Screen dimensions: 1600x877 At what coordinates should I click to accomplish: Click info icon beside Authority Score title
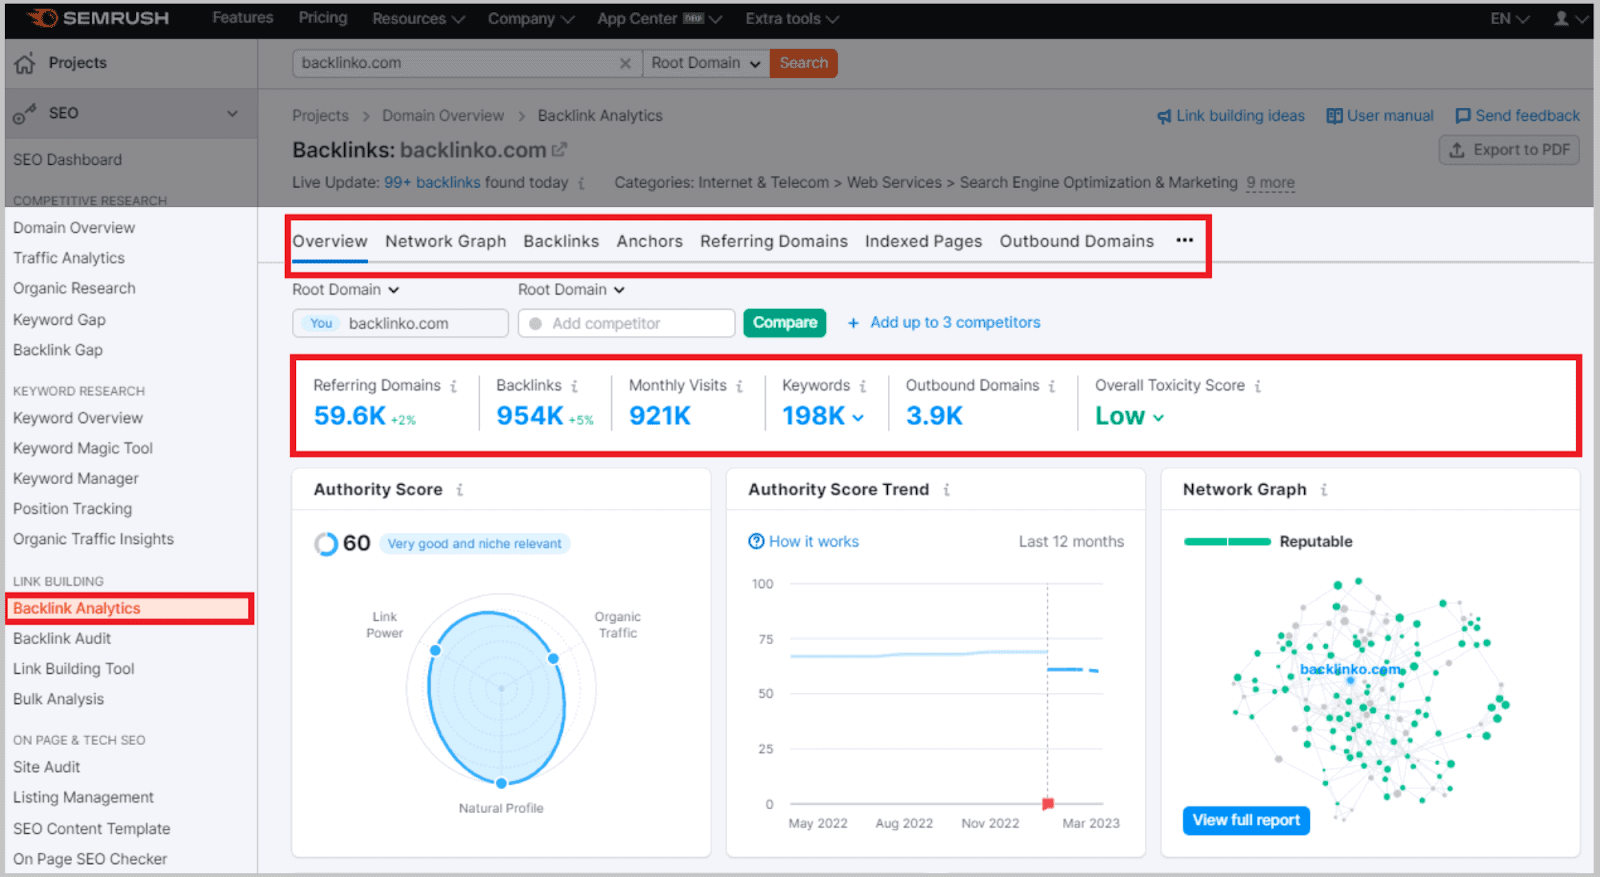click(459, 490)
